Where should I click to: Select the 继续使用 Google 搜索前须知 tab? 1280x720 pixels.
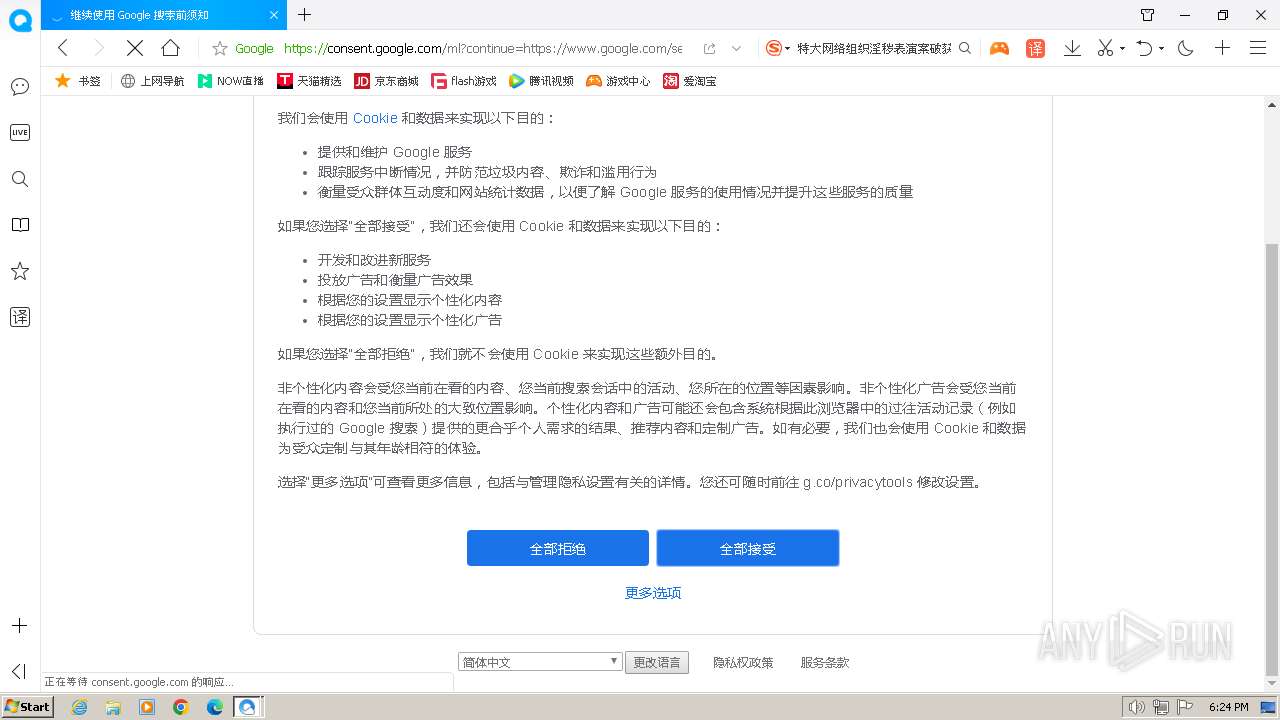point(166,15)
